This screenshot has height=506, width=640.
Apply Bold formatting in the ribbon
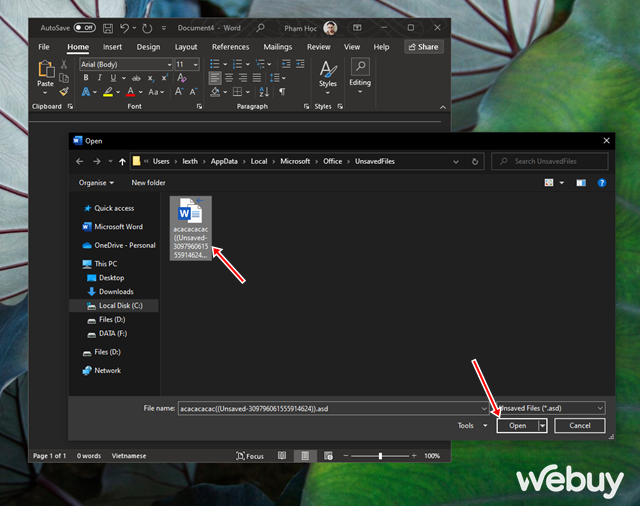86,77
